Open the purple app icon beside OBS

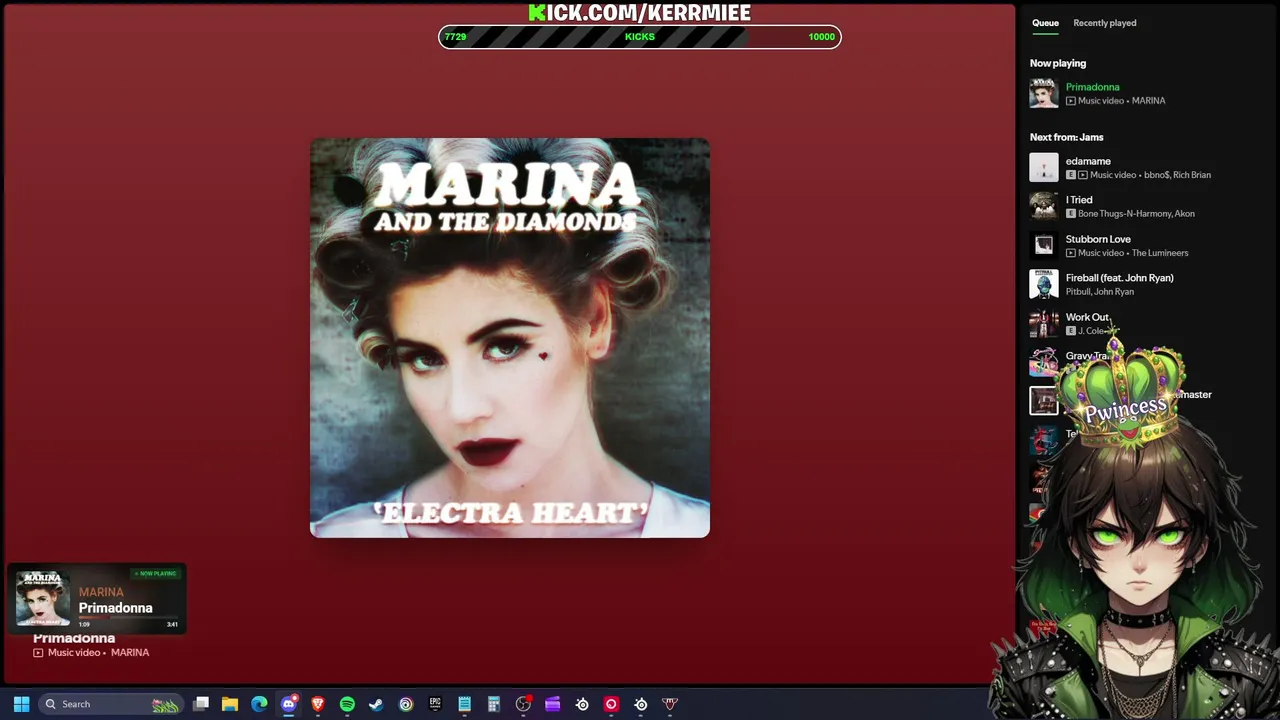[x=552, y=704]
